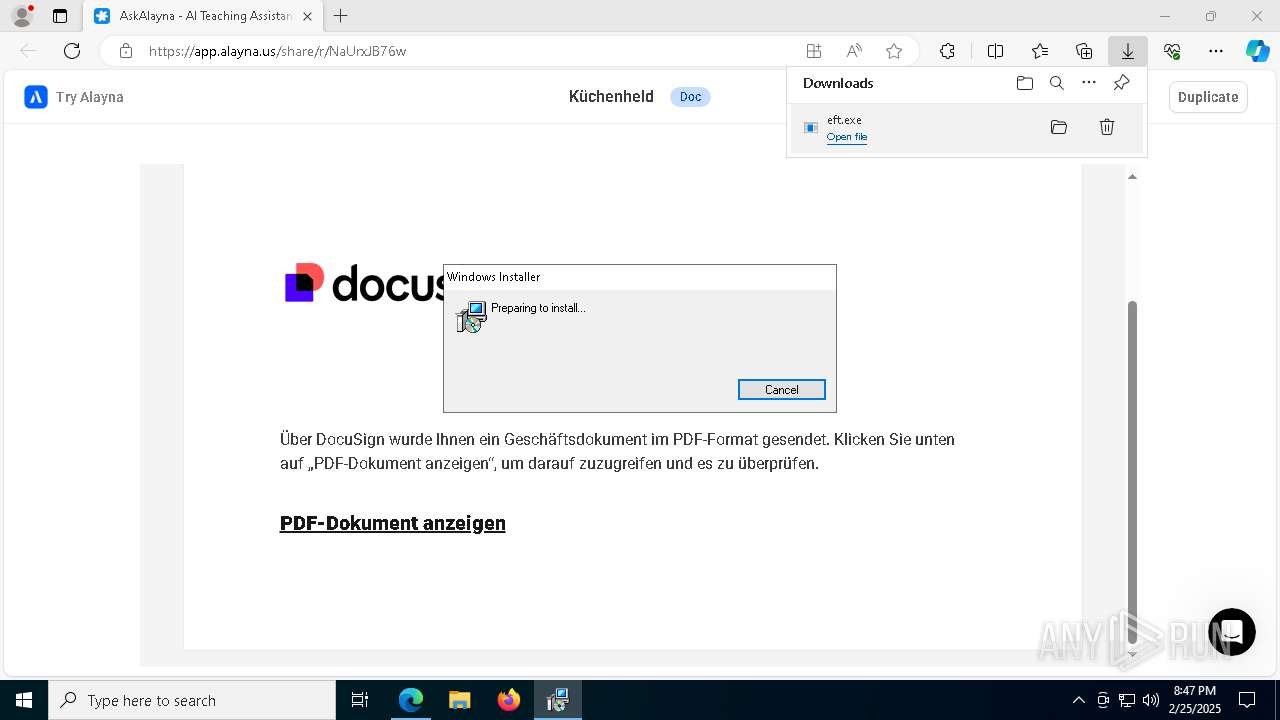The image size is (1280, 720).
Task: Click the Doc badge next to Küchenheld
Action: [x=690, y=97]
